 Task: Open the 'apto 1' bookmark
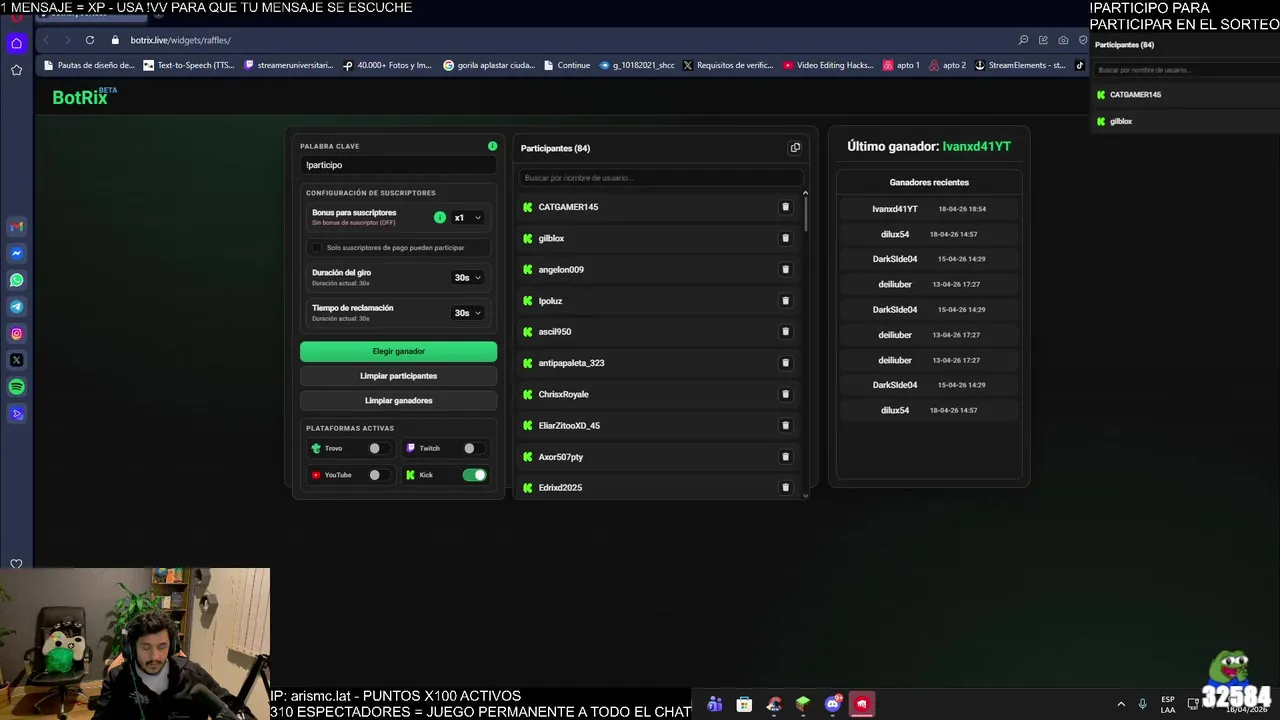[901, 65]
